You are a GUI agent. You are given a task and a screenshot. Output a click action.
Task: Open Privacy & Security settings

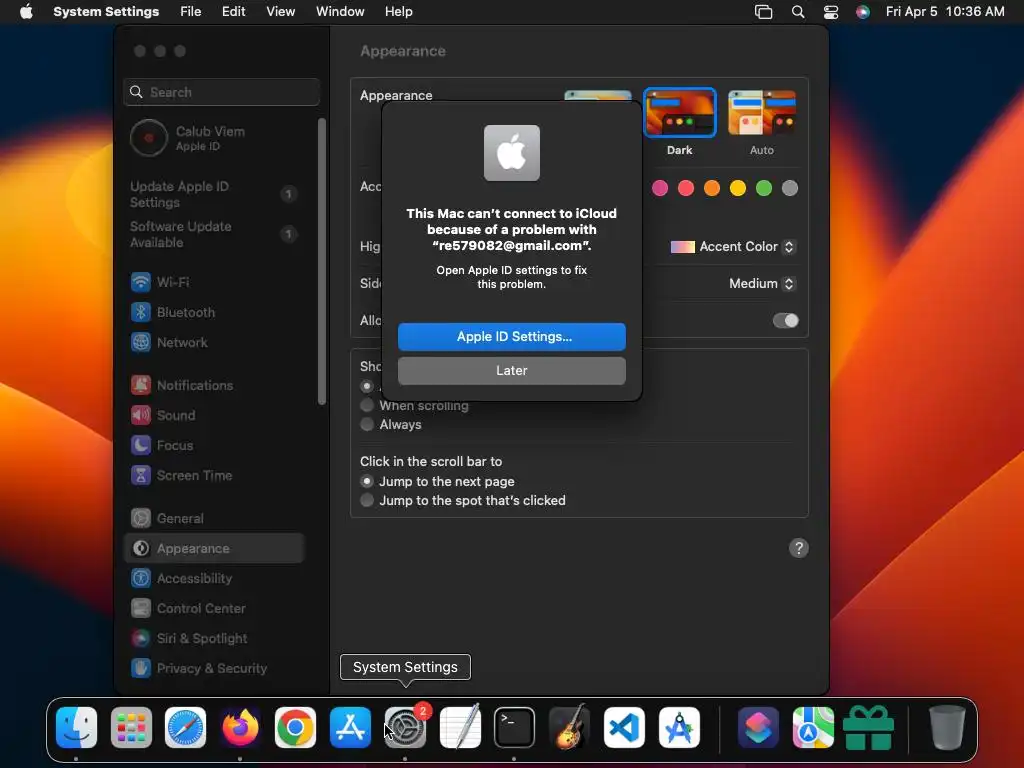(214, 669)
